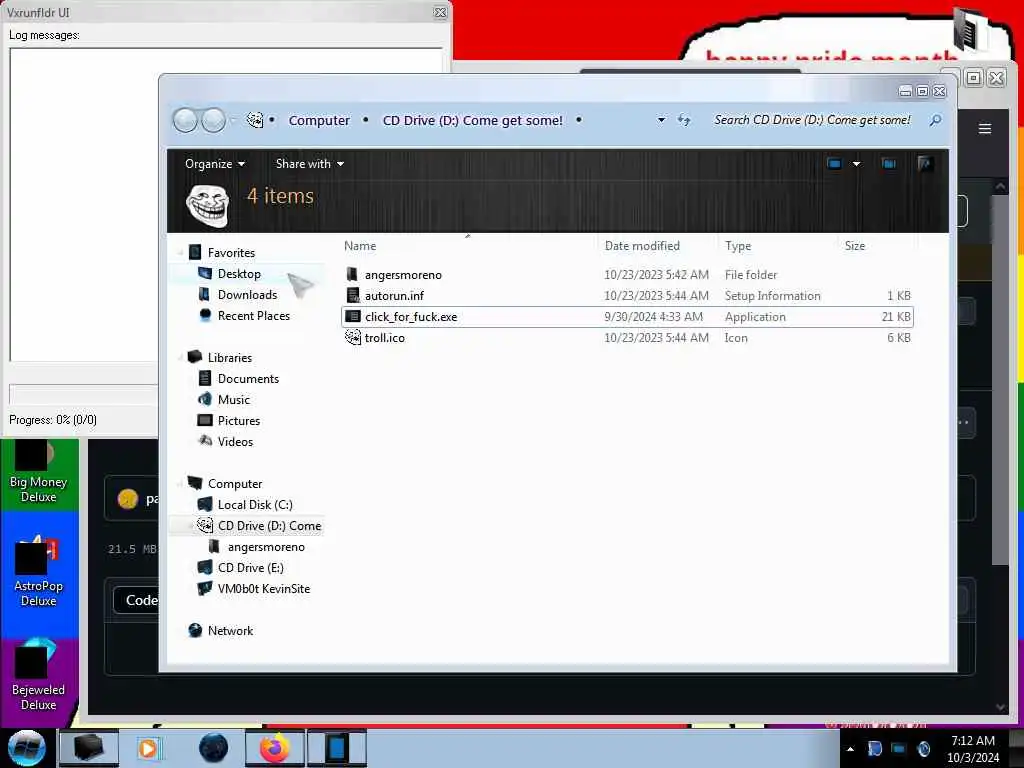This screenshot has width=1024, height=768.
Task: Click the Windows Start orb
Action: 27,748
